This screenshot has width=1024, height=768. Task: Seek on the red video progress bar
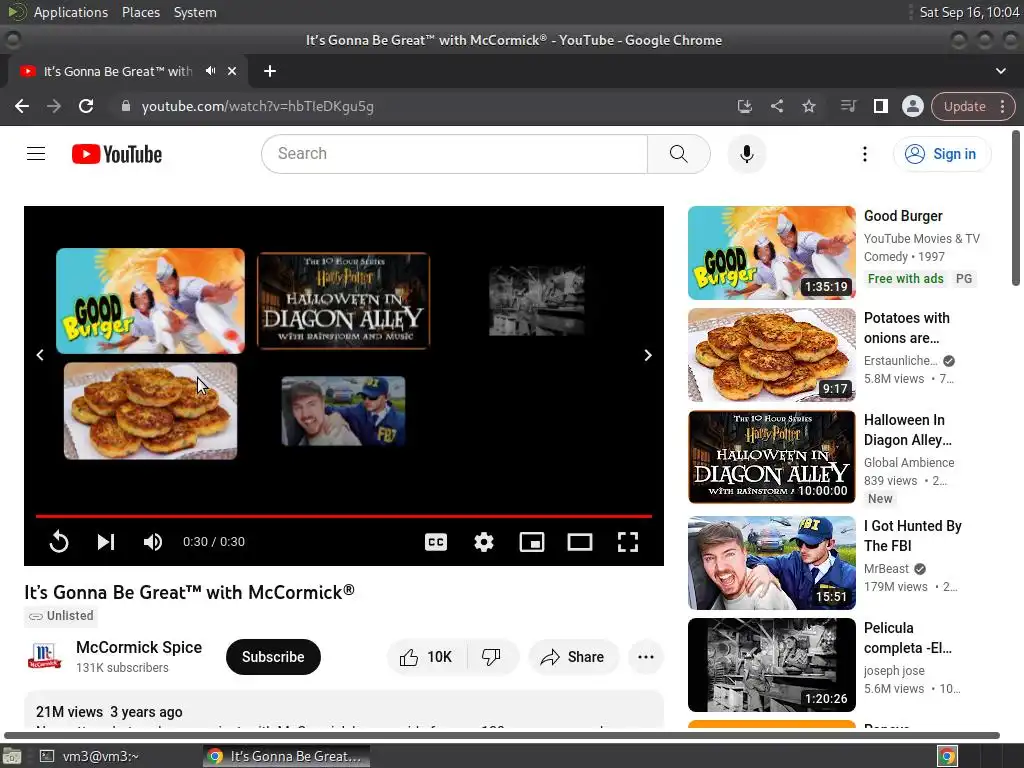[x=344, y=516]
